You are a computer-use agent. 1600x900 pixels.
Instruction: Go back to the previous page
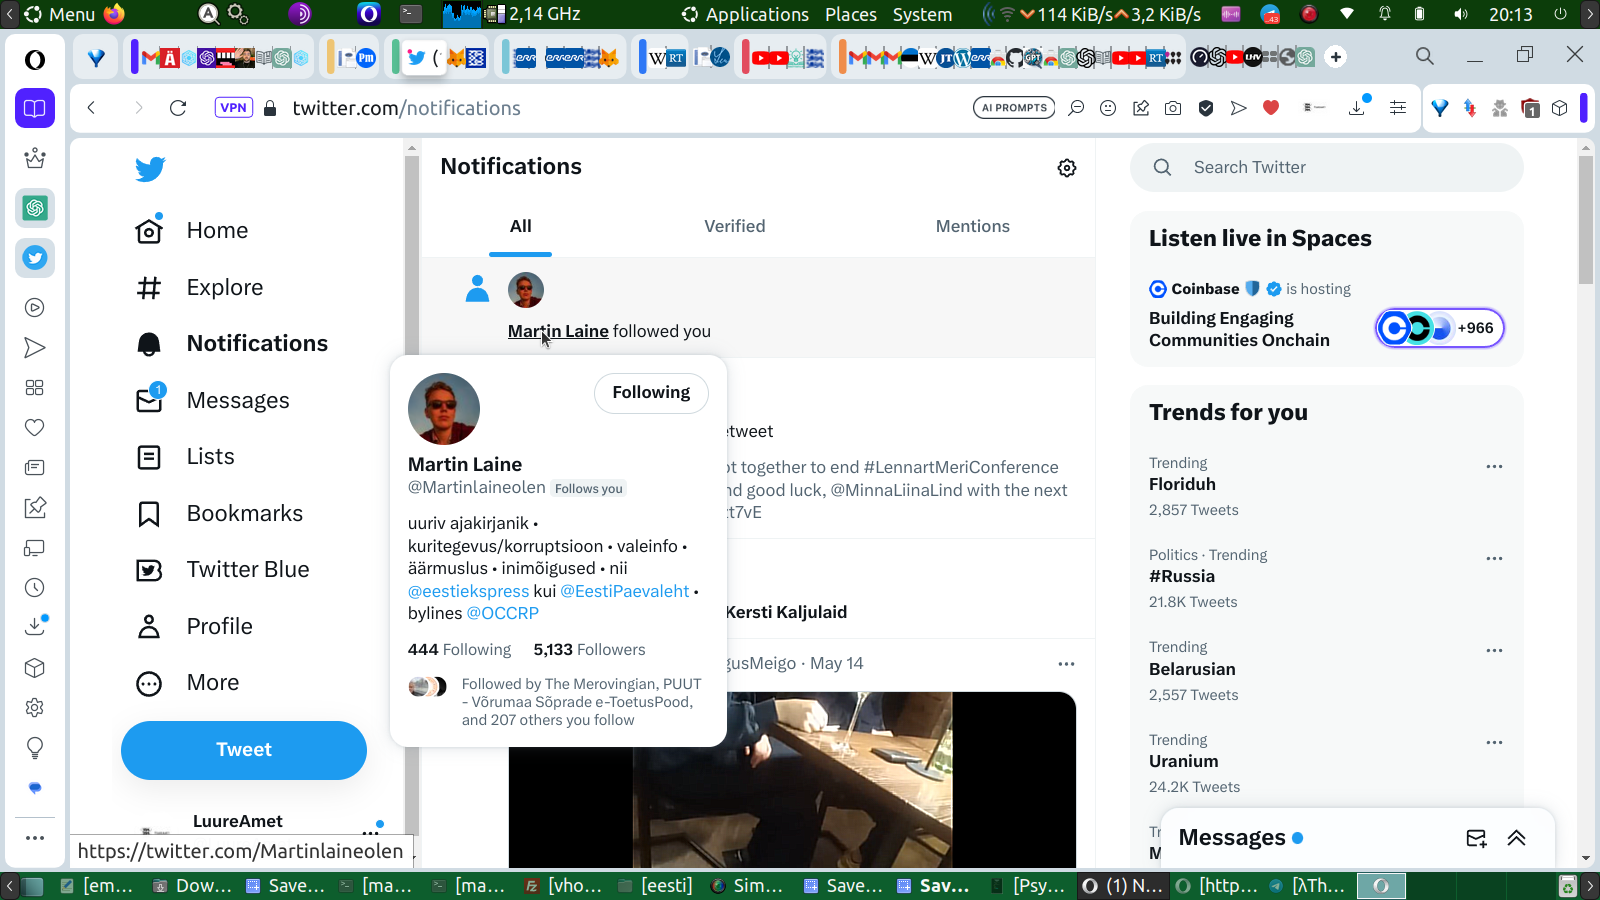tap(91, 108)
